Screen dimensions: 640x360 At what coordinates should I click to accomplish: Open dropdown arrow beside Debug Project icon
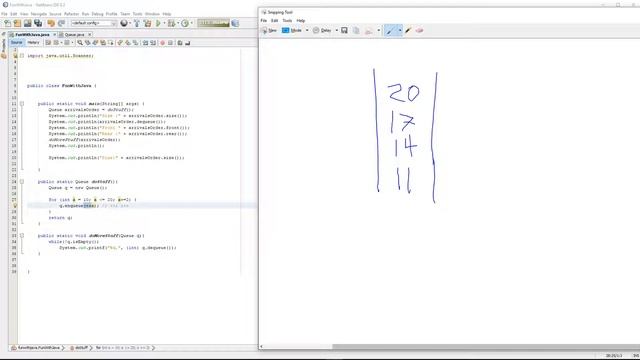point(178,23)
